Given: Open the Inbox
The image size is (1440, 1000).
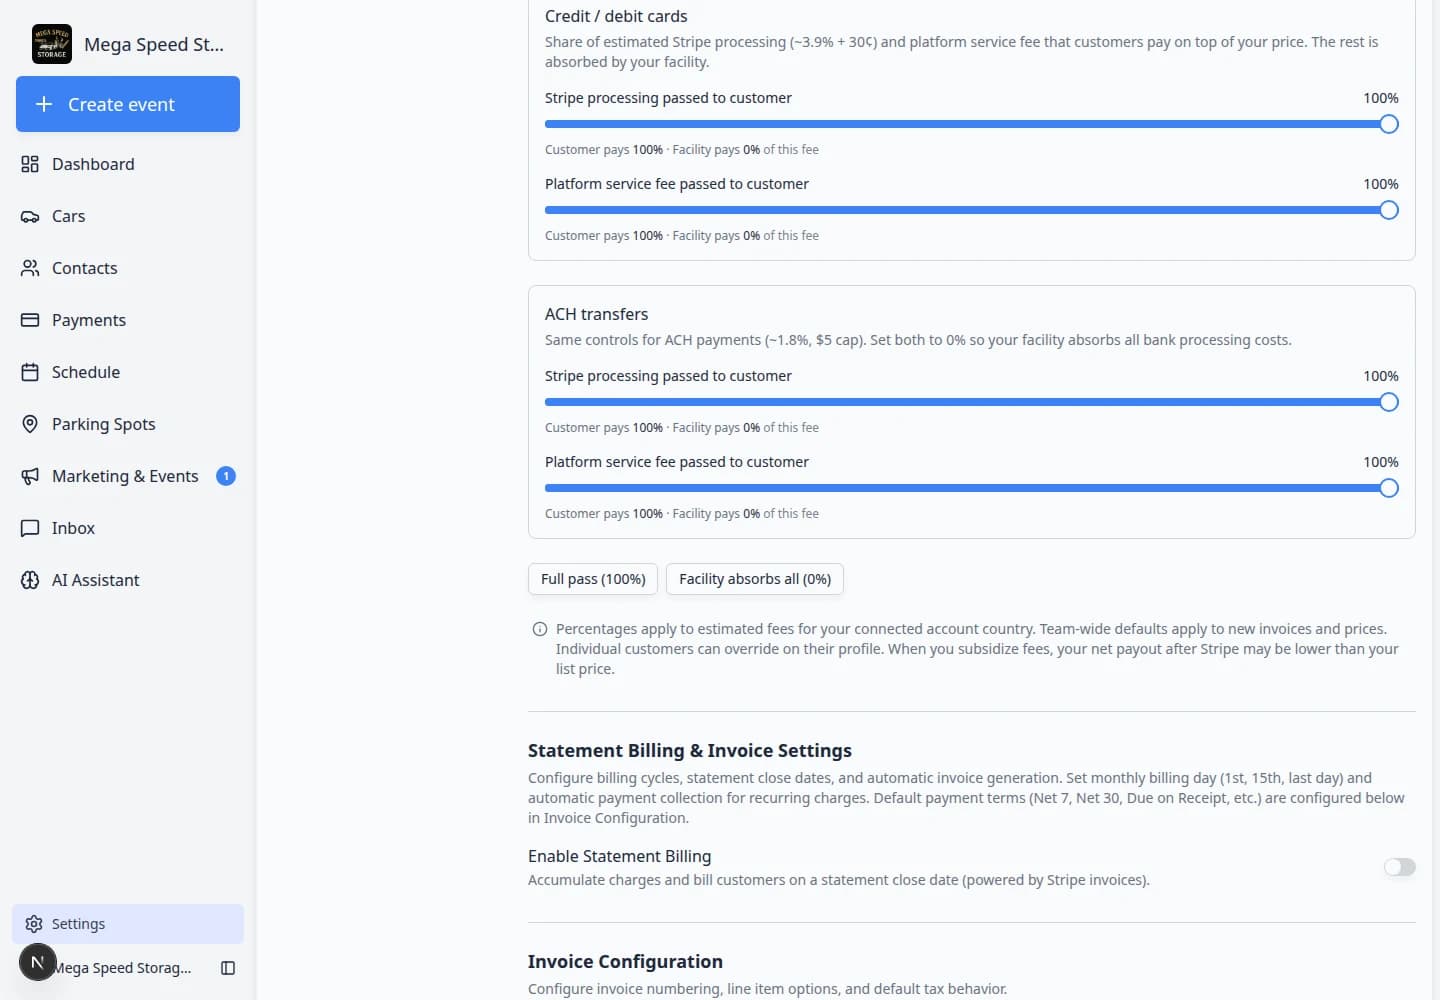Looking at the screenshot, I should [128, 528].
